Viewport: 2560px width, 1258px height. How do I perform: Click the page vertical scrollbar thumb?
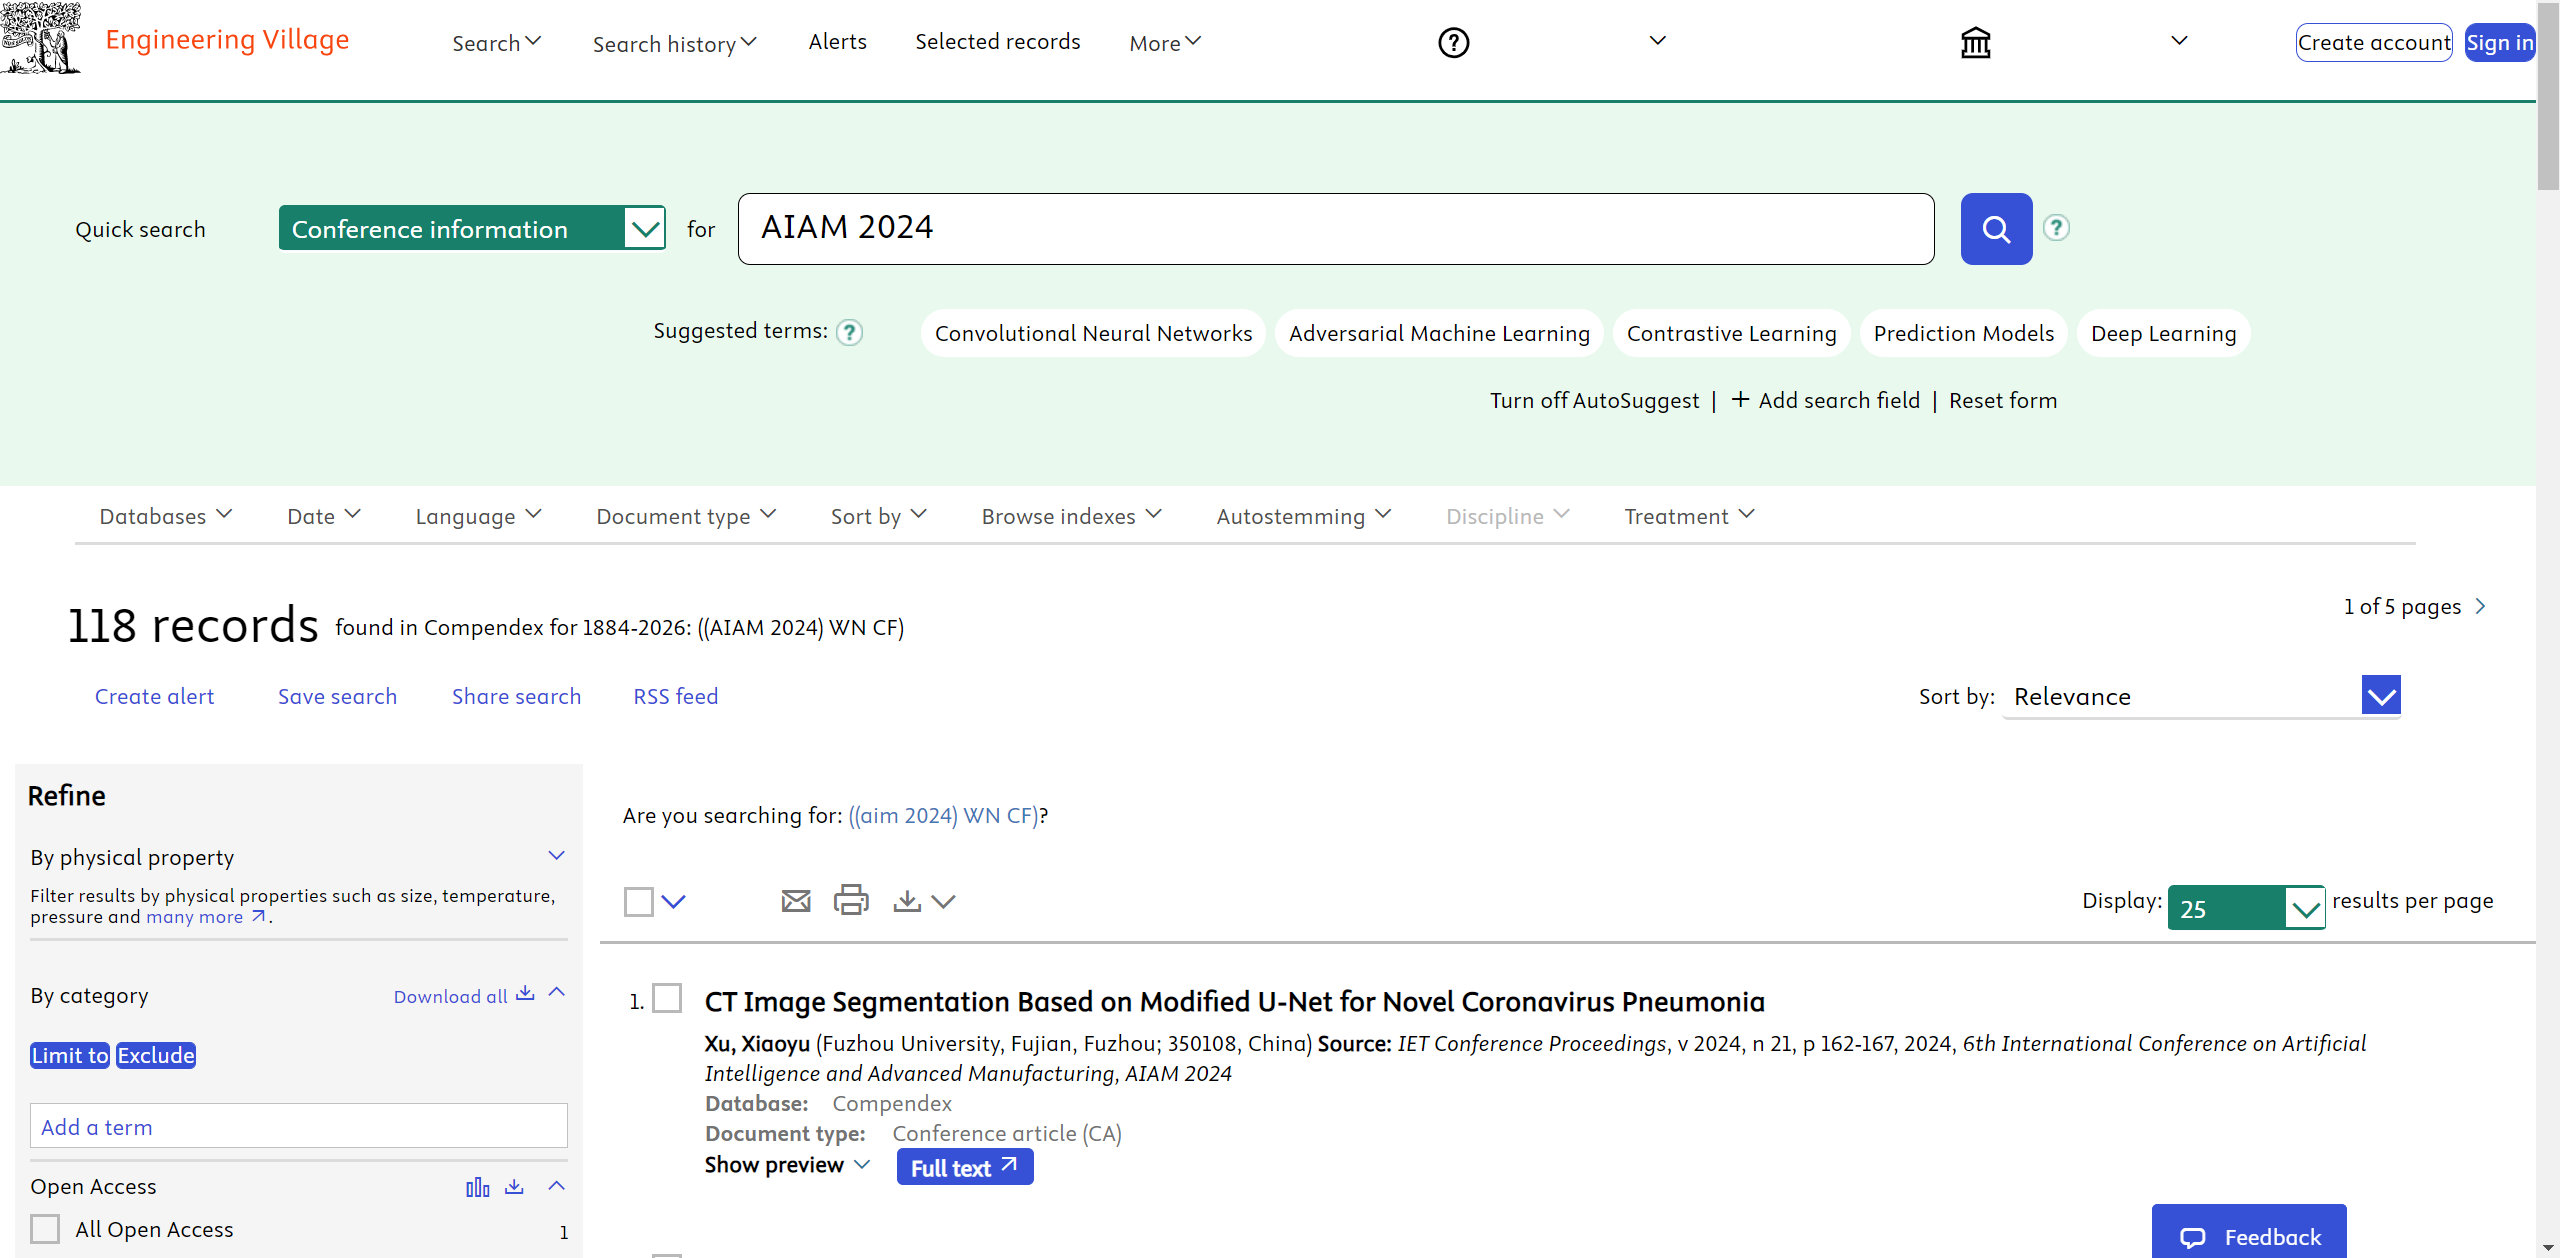(2548, 96)
